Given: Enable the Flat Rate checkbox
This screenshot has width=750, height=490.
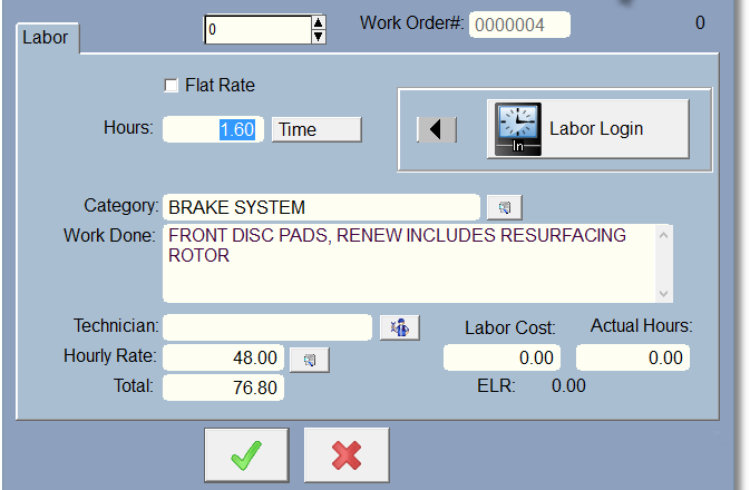Looking at the screenshot, I should [171, 86].
